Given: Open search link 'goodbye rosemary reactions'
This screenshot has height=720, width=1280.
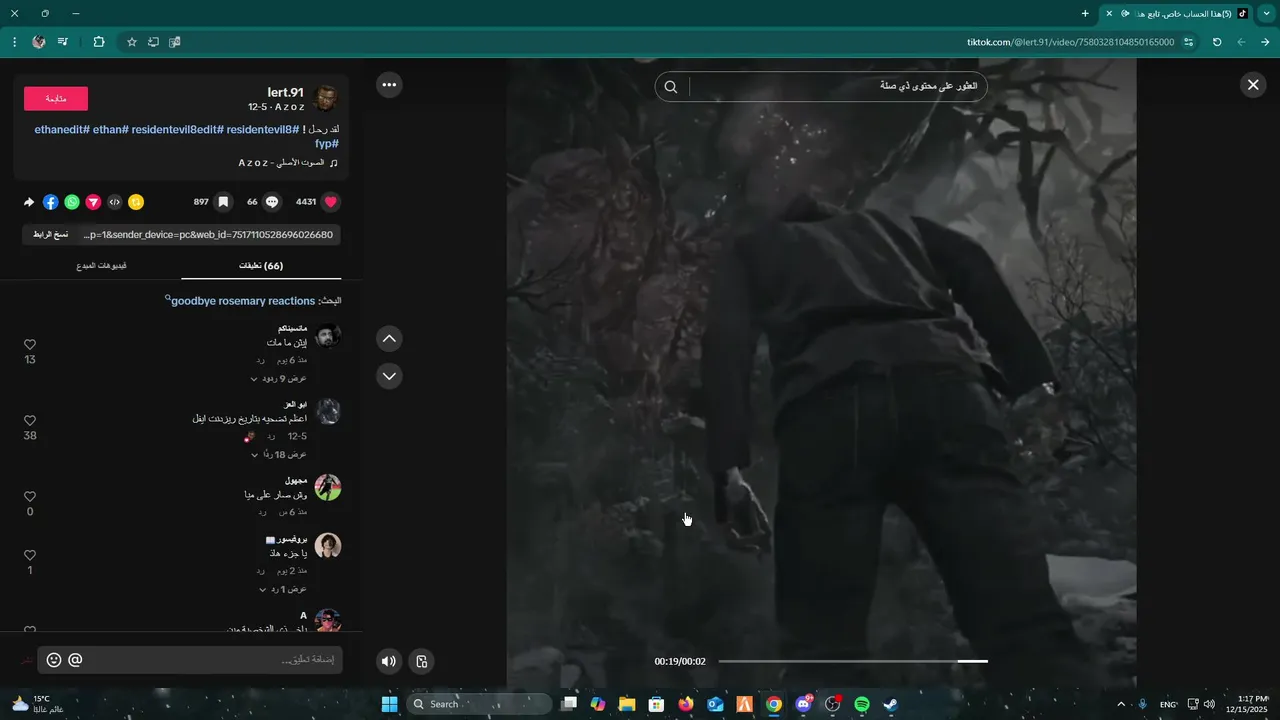Looking at the screenshot, I should click(x=243, y=301).
